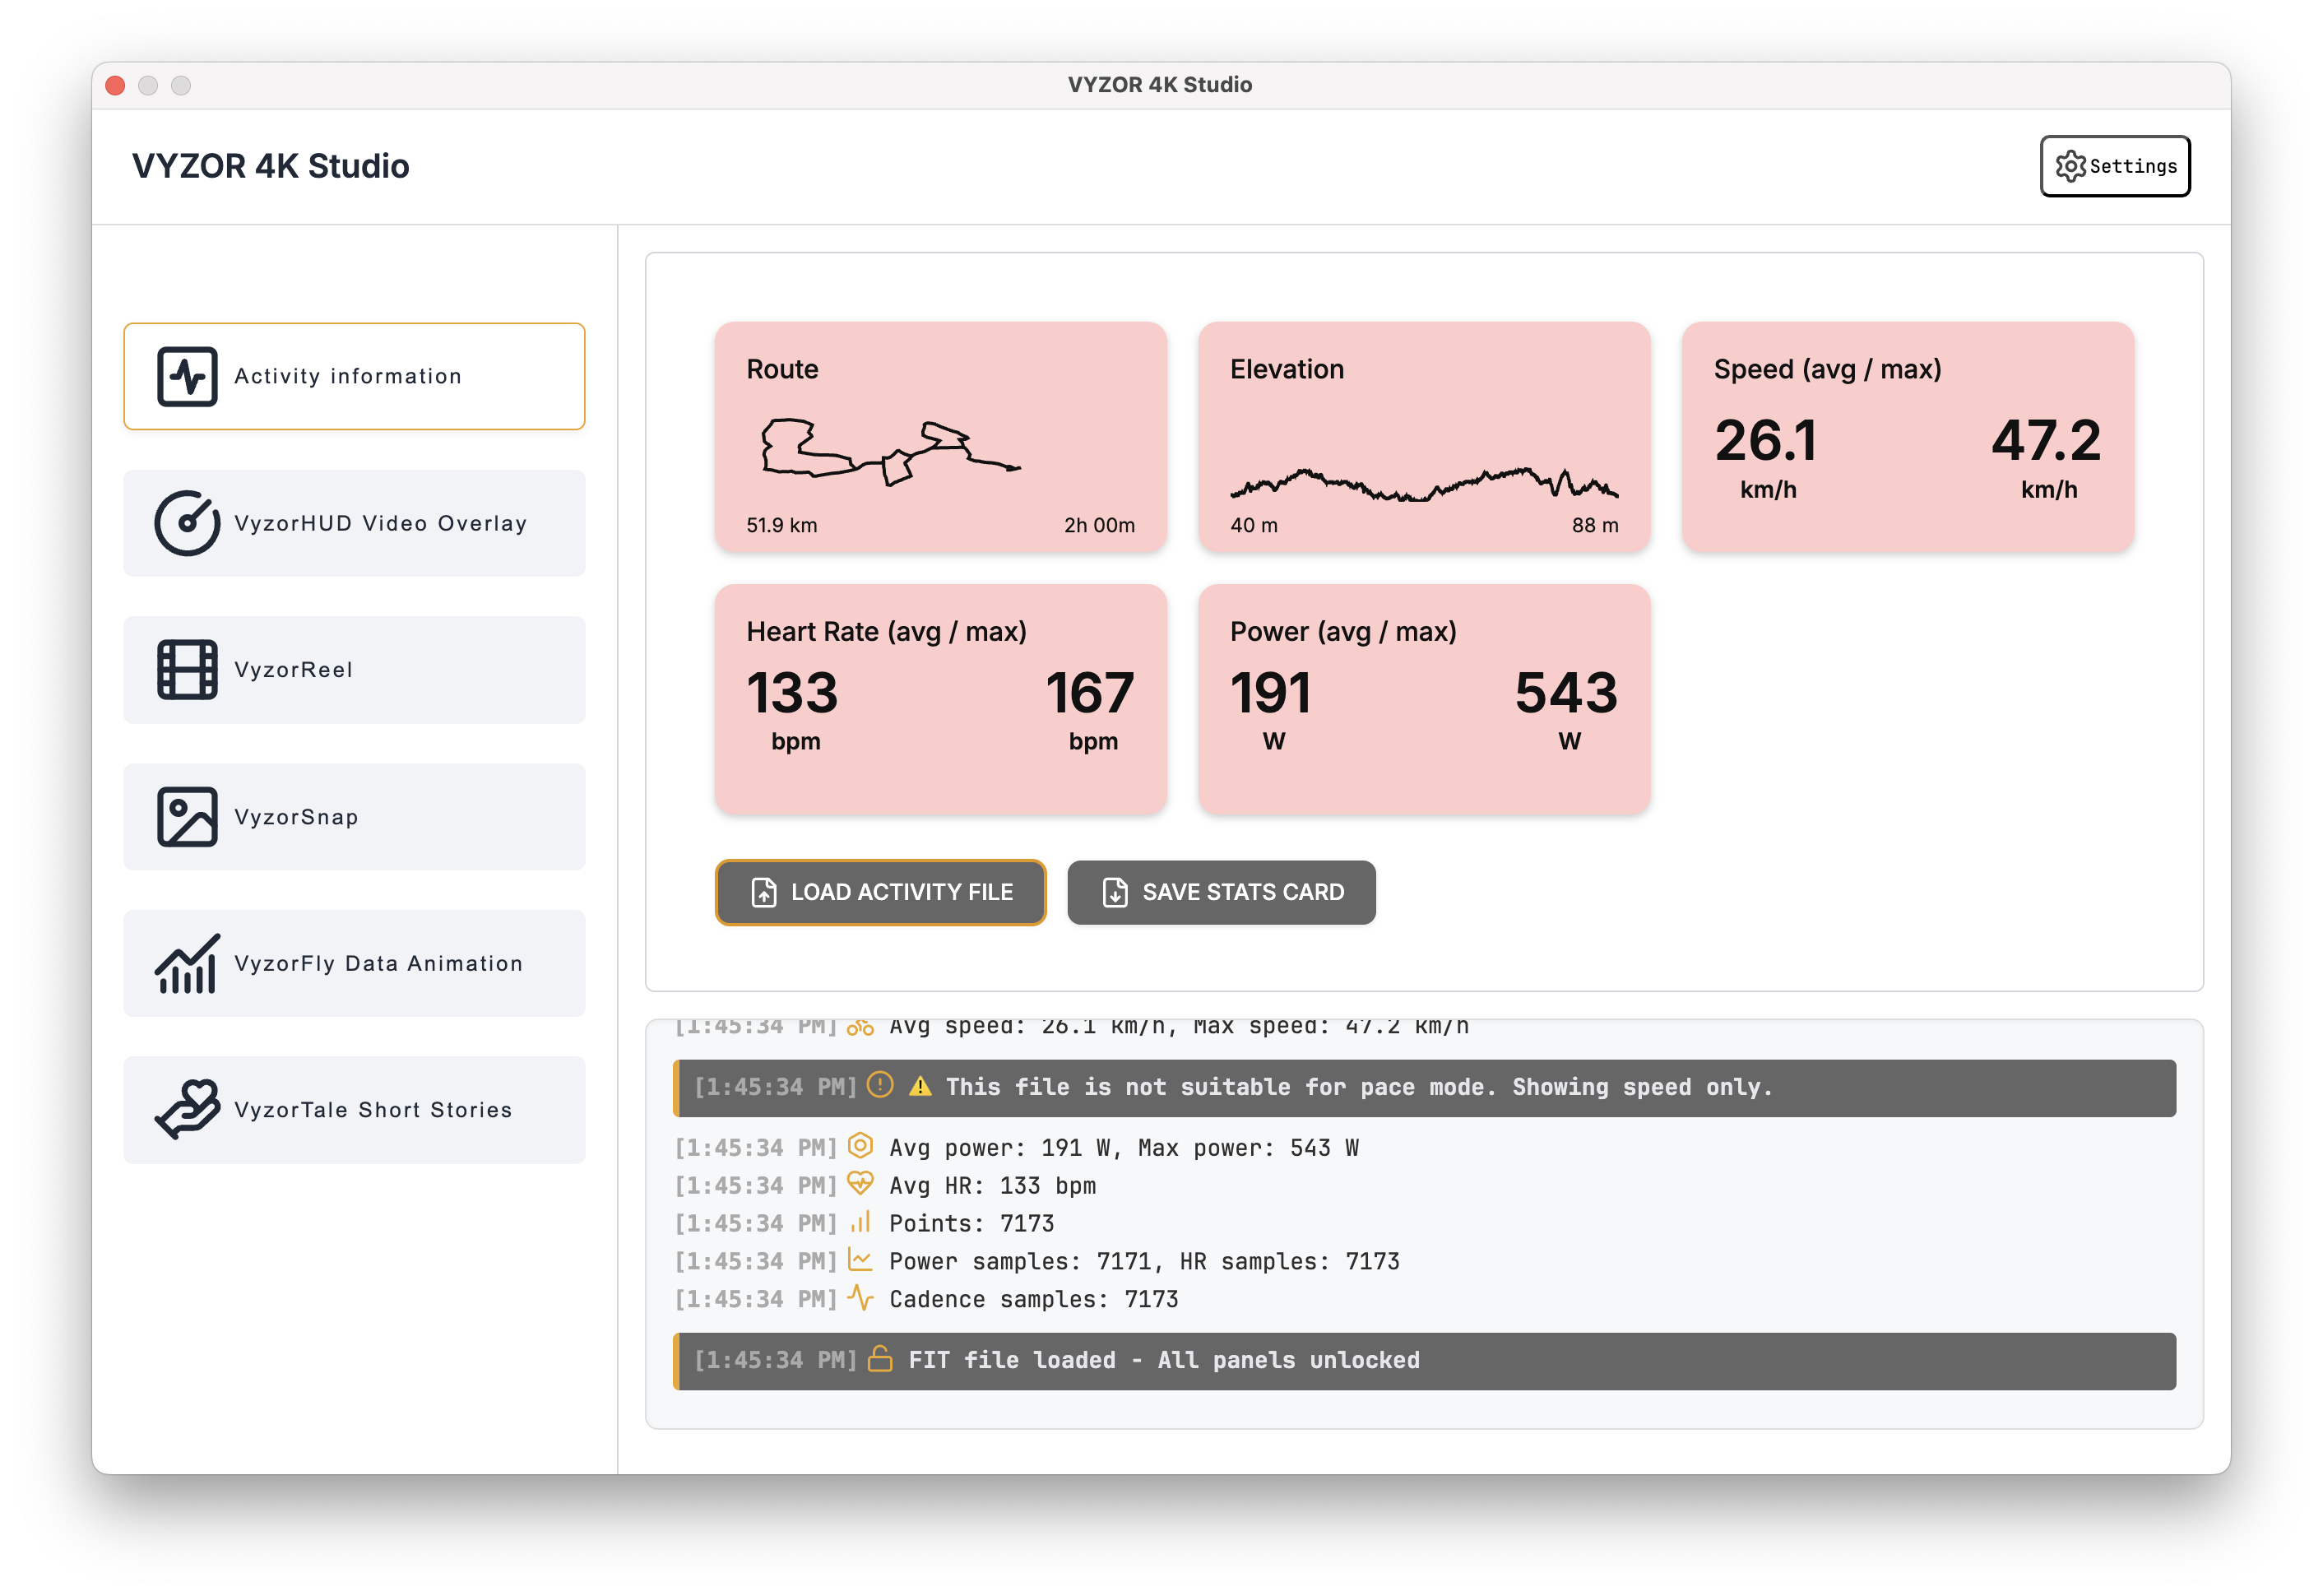Click the unlock padlock icon in the log
The image size is (2323, 1596).
tap(880, 1358)
